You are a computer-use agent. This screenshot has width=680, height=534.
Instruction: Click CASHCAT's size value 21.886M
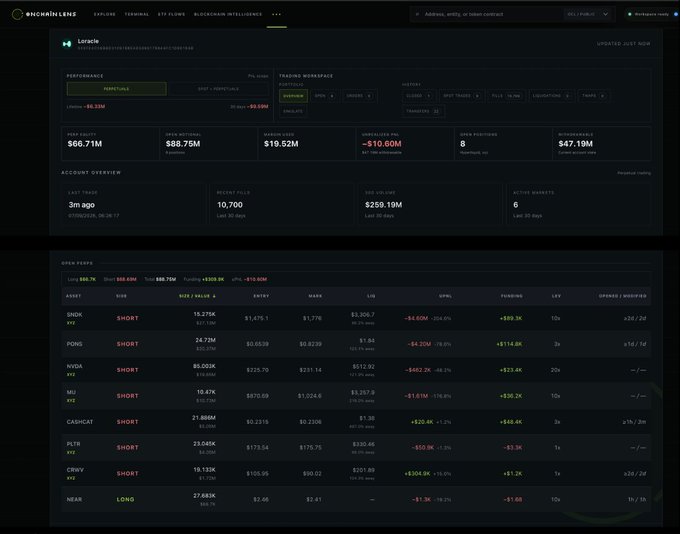[204, 418]
